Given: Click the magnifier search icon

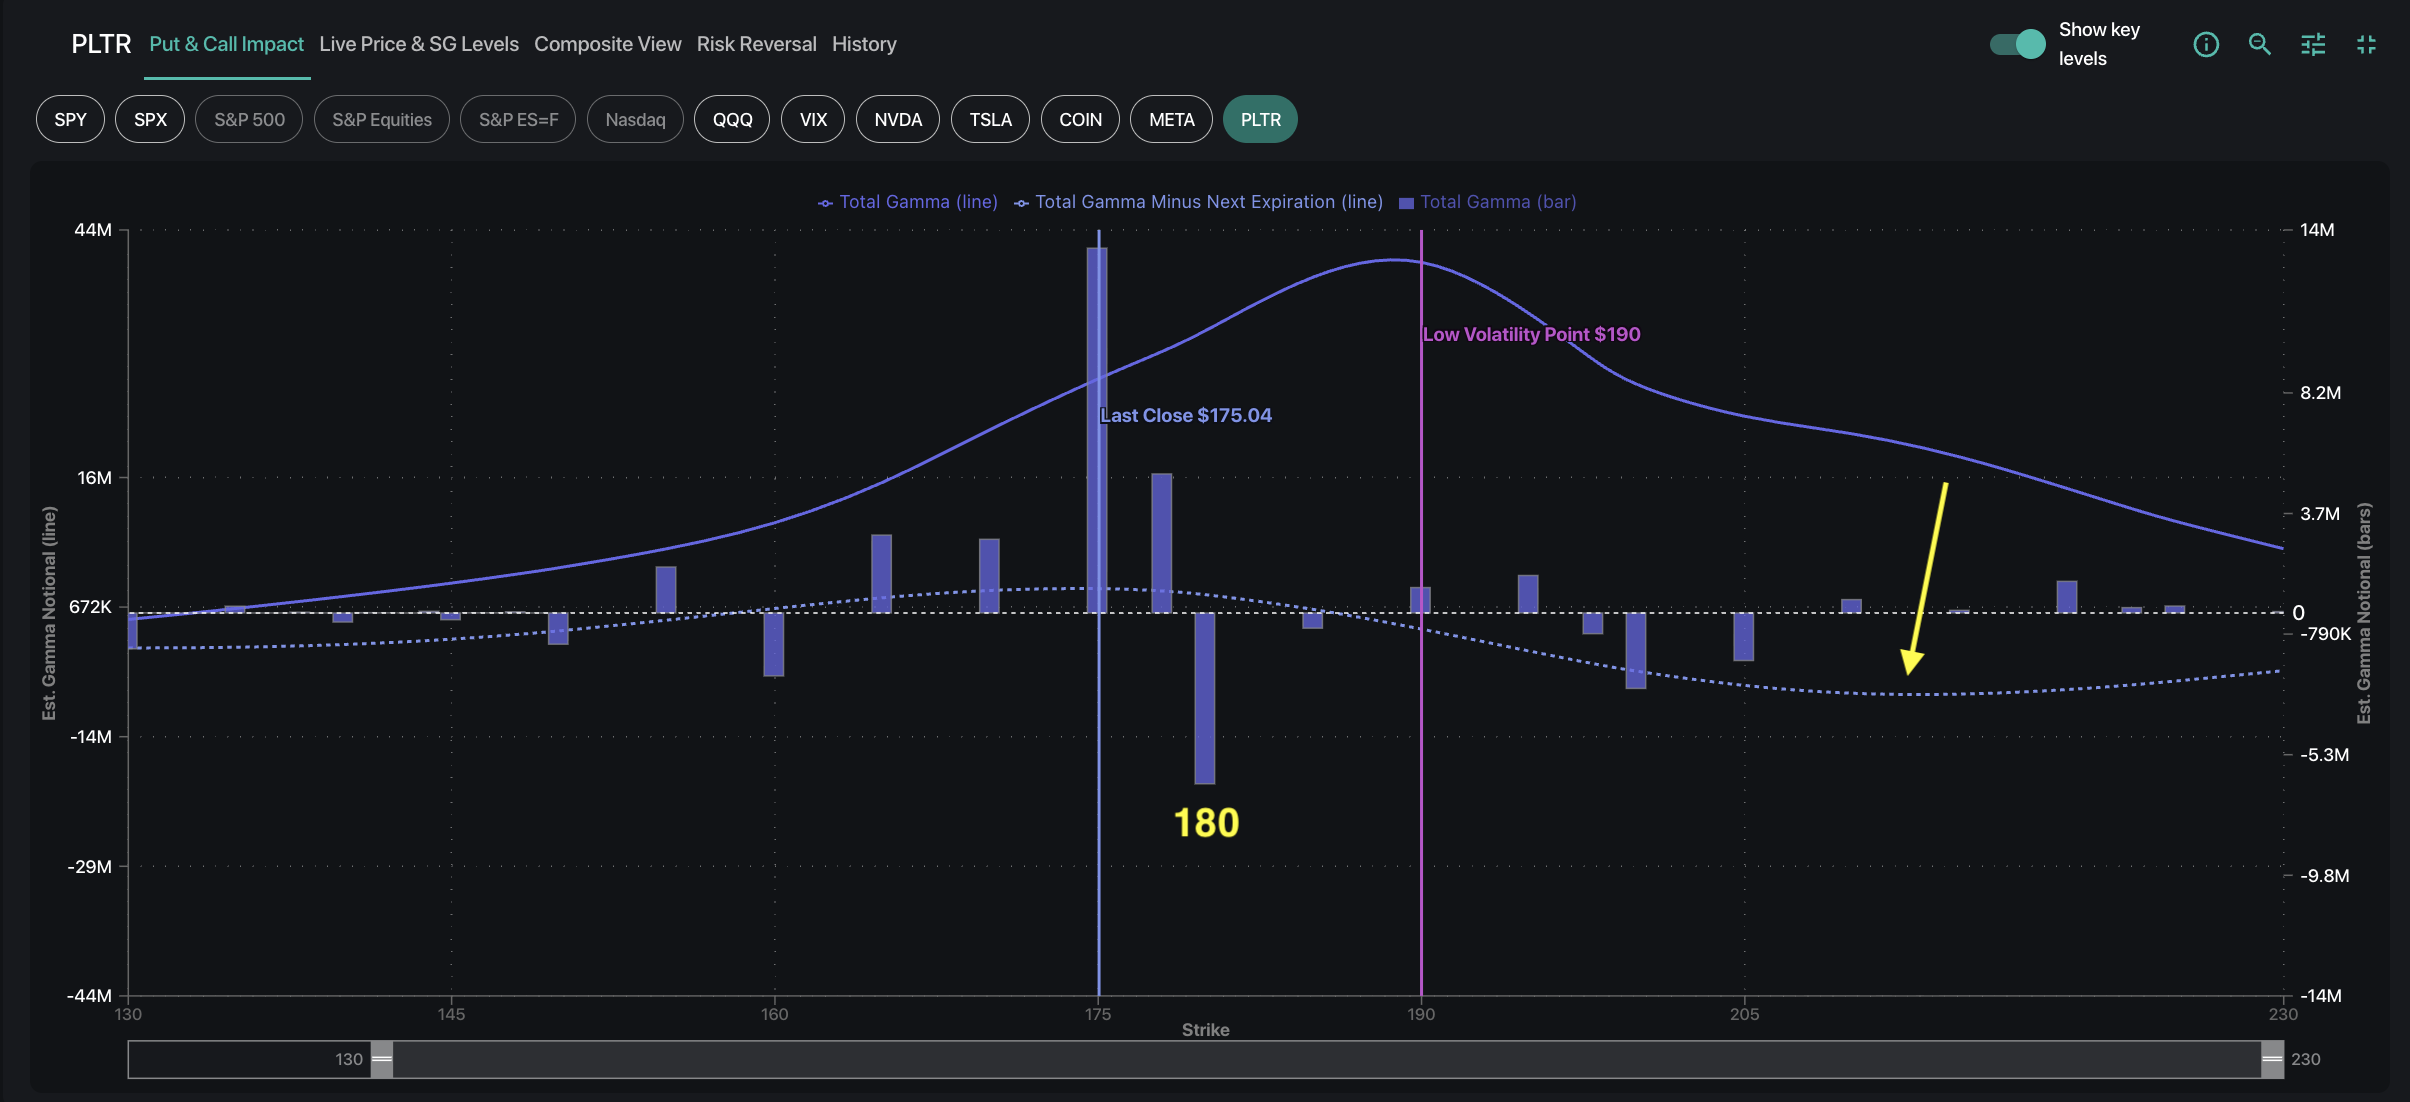Looking at the screenshot, I should click(2259, 44).
